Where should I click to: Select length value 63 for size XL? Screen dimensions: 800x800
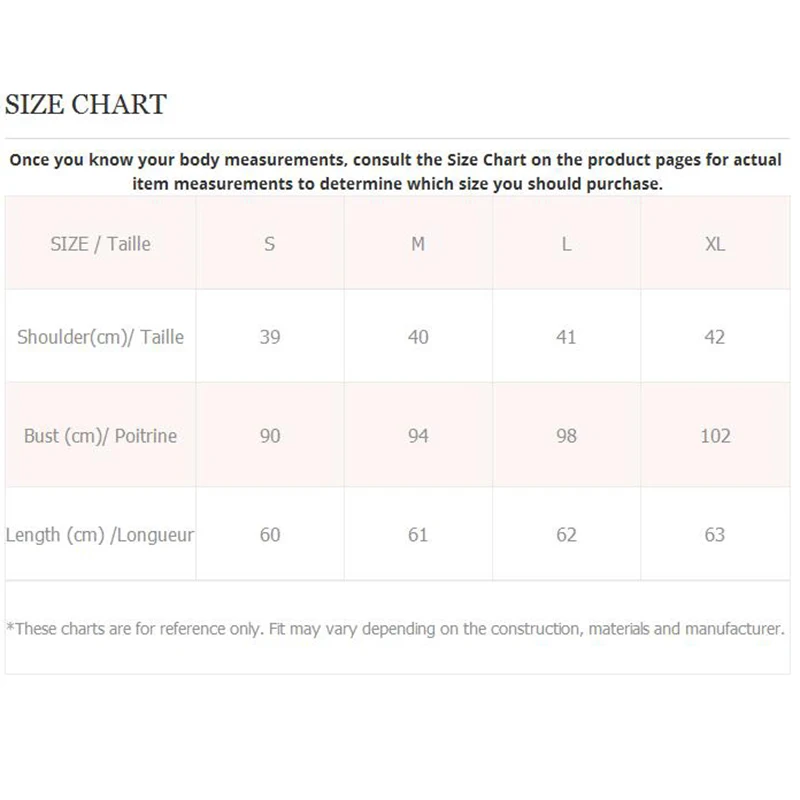(x=714, y=535)
